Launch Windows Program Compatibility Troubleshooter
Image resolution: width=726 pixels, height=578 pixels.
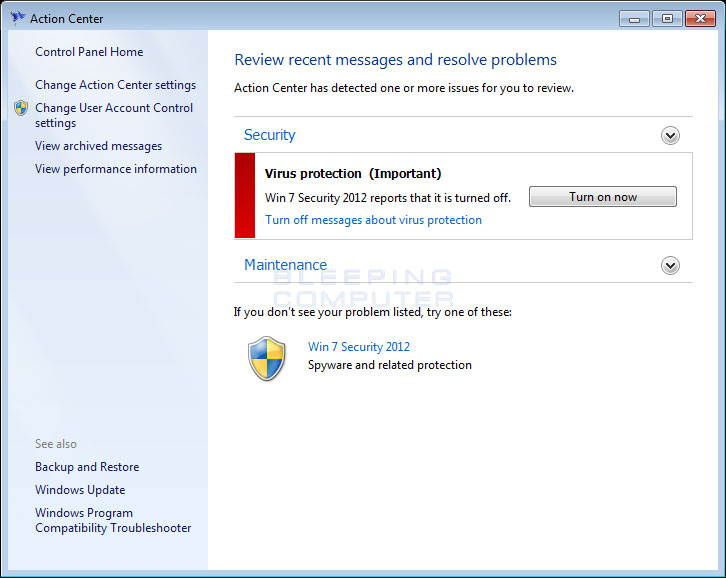(112, 520)
